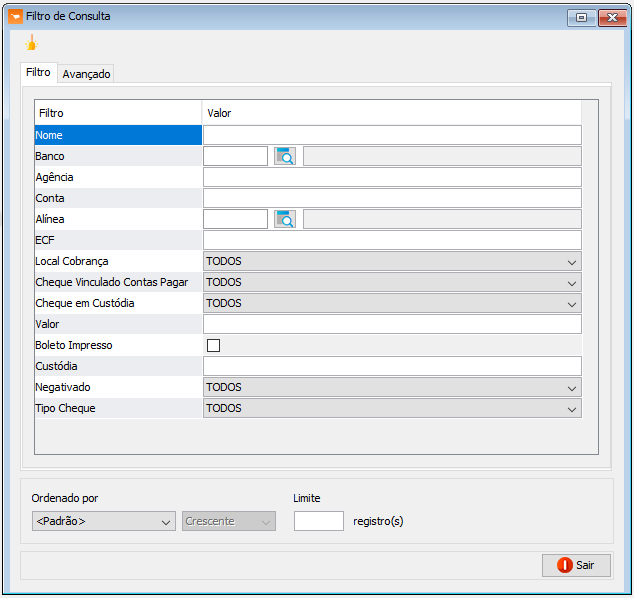Expand the Local Cobrança dropdown
Viewport: 634px width, 598px height.
coord(571,262)
